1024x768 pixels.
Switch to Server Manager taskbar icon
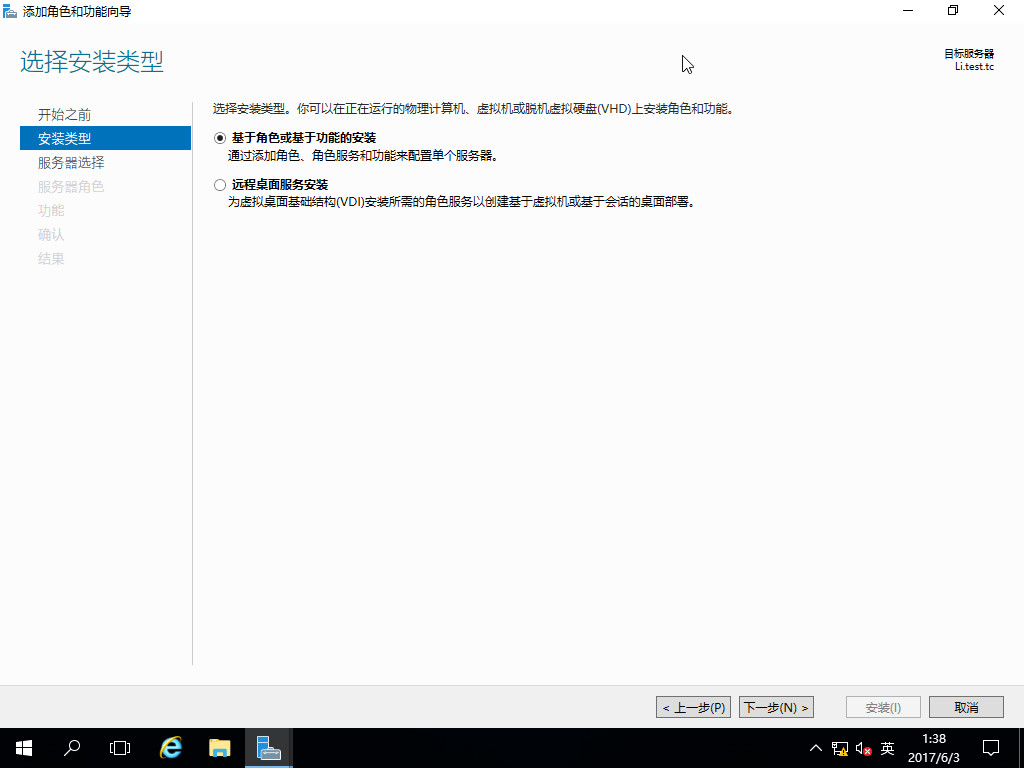click(x=268, y=748)
